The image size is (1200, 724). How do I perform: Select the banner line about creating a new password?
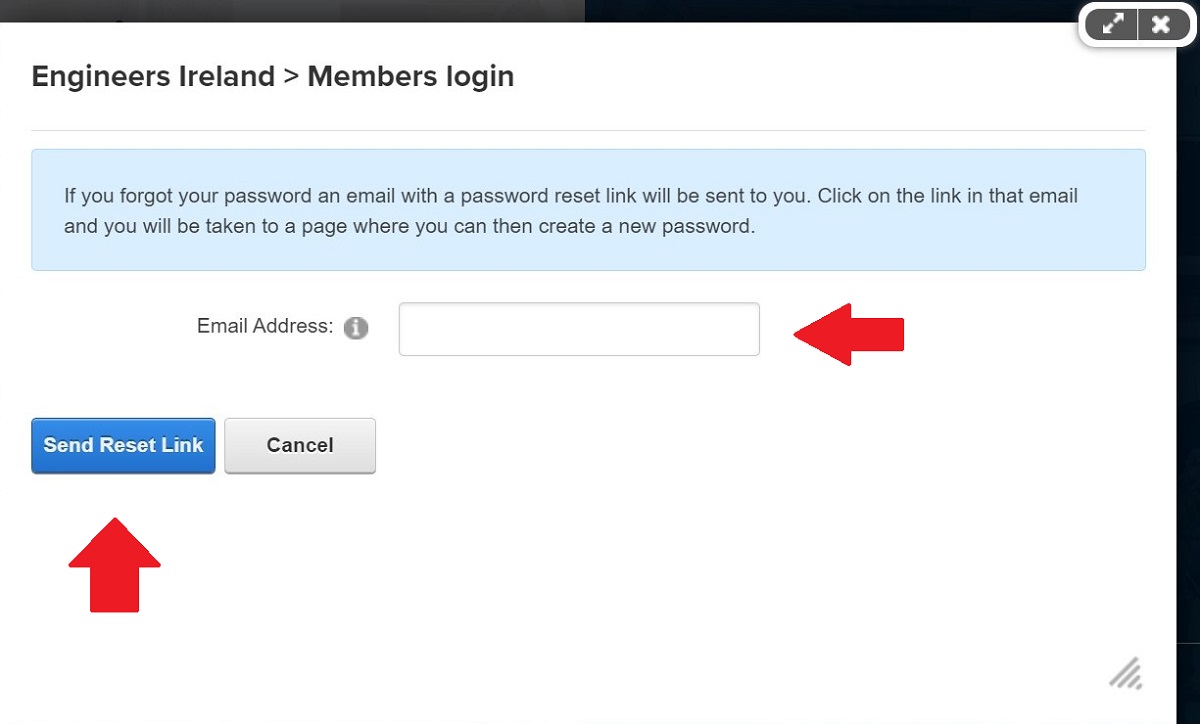[x=410, y=226]
